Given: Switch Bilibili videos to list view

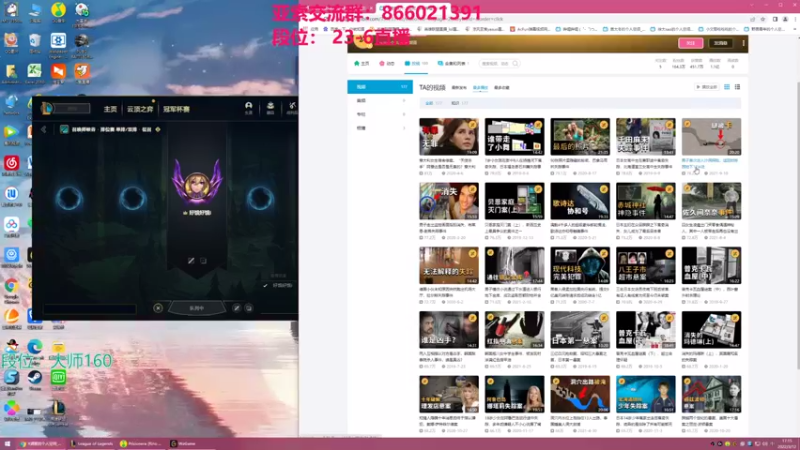Looking at the screenshot, I should (737, 87).
